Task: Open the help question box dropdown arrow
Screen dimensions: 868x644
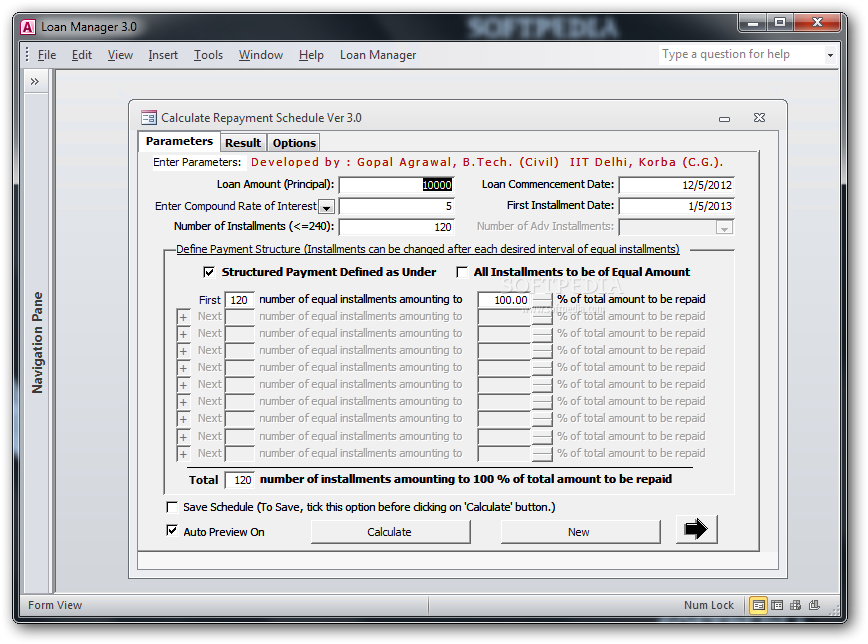Action: [x=830, y=55]
